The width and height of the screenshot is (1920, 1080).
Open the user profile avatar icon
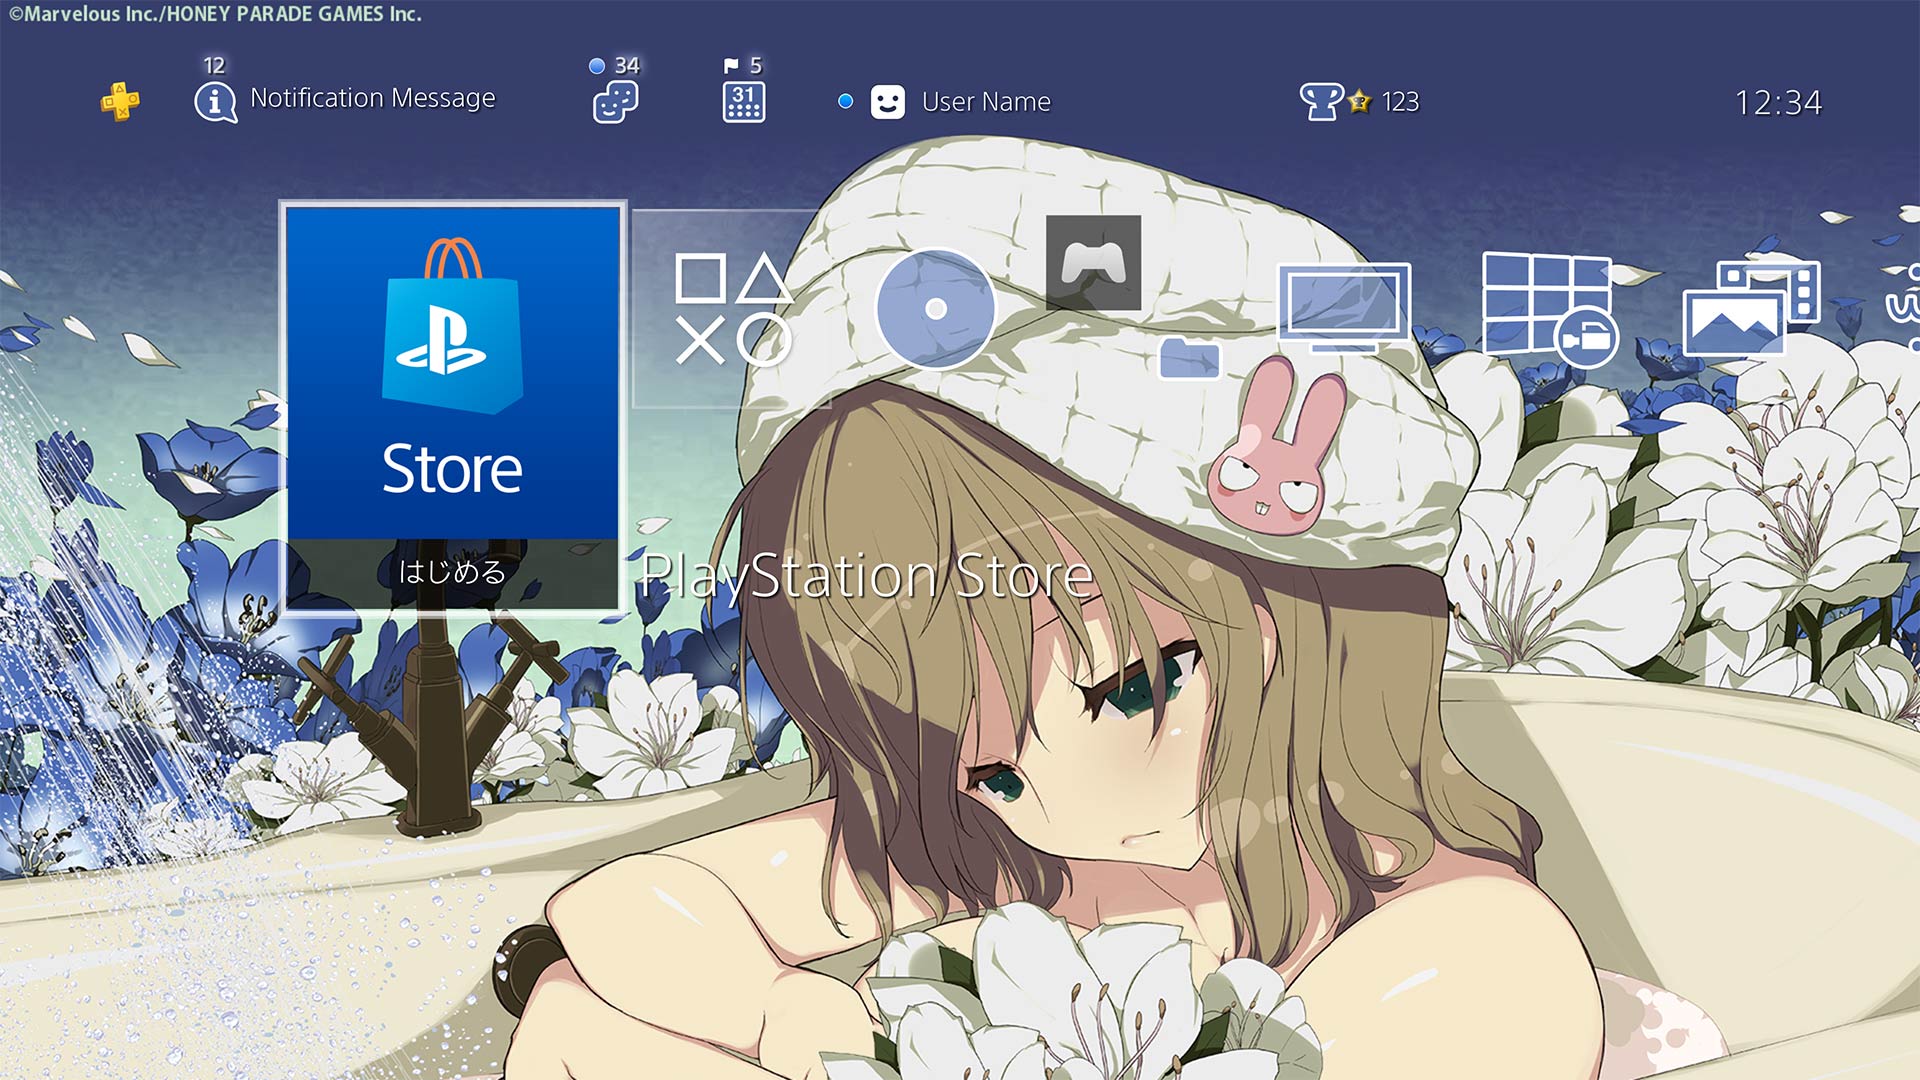[888, 102]
